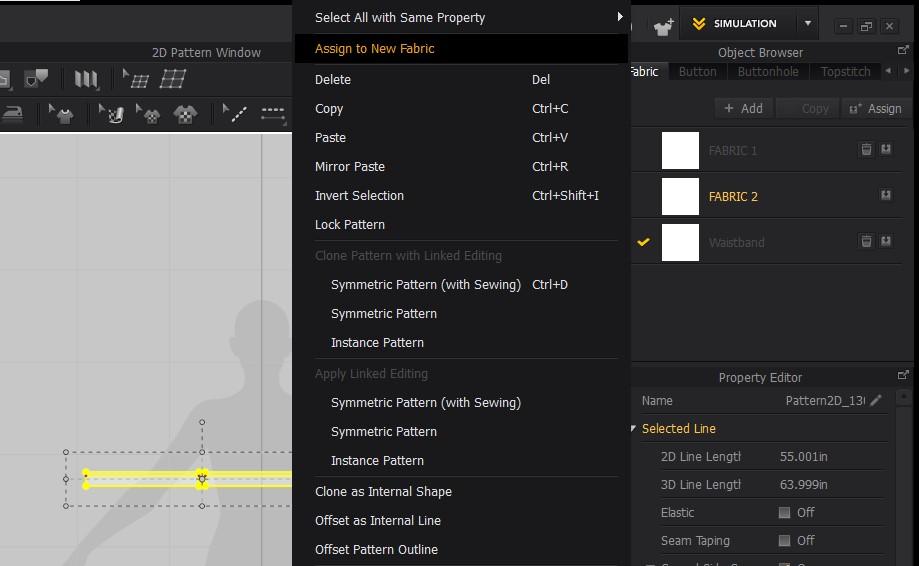
Task: Open the SIMULATION mode dropdown arrow
Action: (808, 24)
